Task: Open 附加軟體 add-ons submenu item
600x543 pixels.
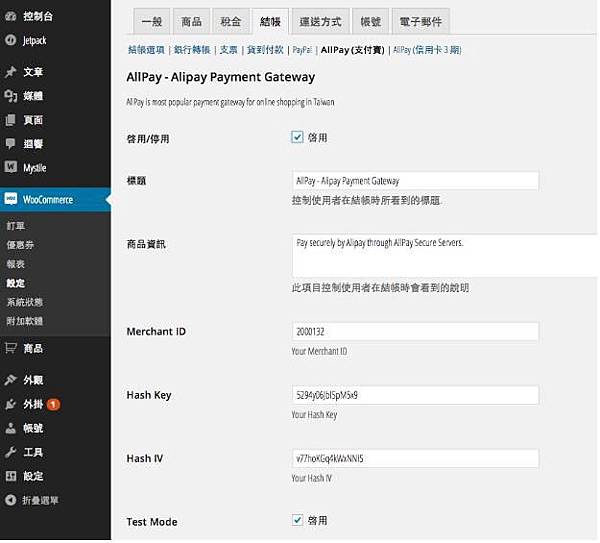Action: click(x=24, y=321)
